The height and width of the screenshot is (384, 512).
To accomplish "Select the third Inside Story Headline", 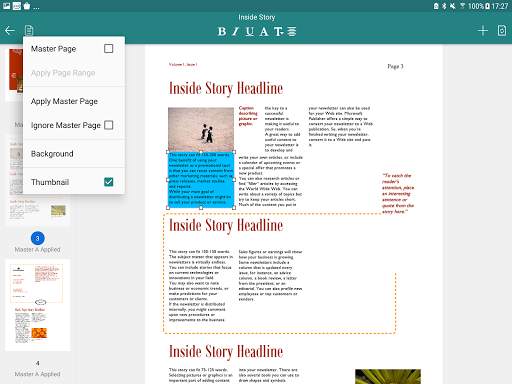I will [226, 352].
